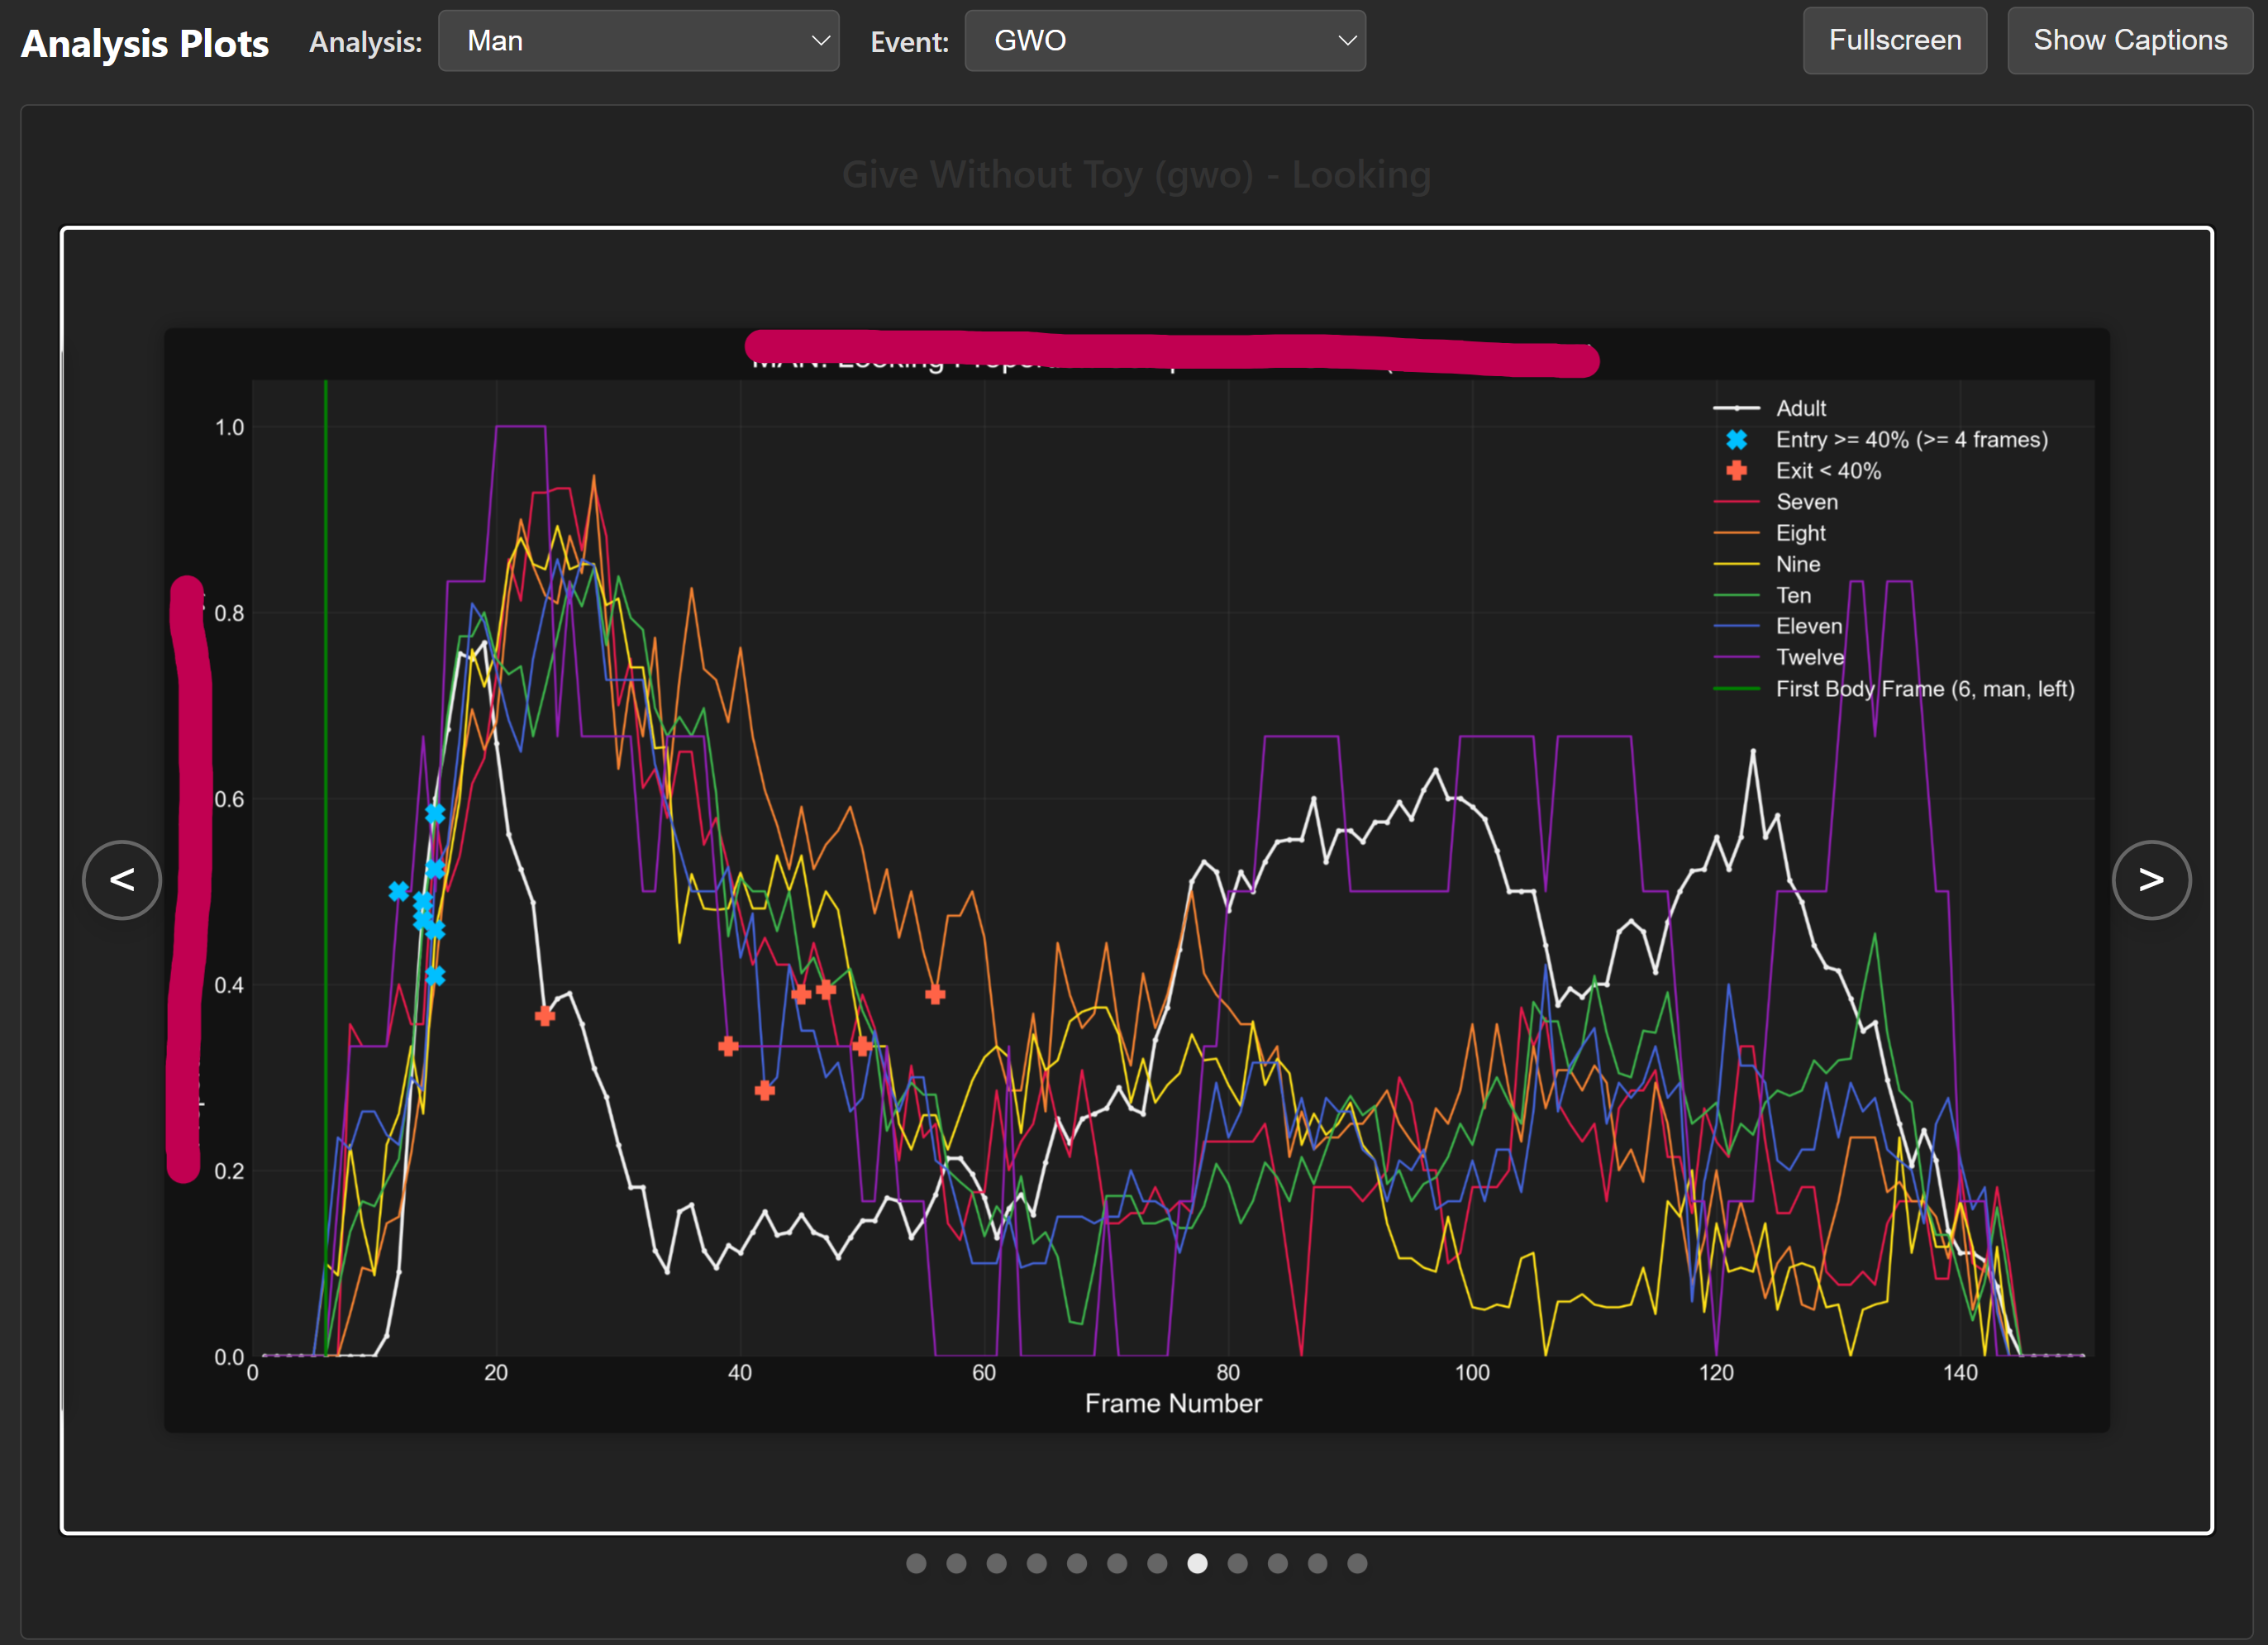Click the 'Analysis Plots' heading
2268x1645 pixels.
145,43
